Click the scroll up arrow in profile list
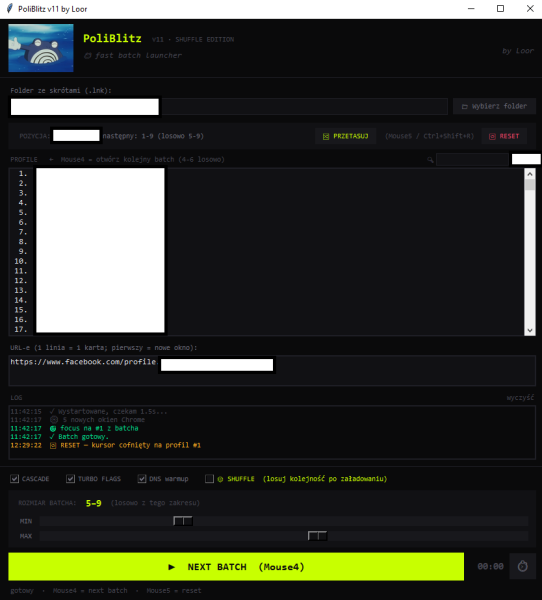 tap(530, 174)
